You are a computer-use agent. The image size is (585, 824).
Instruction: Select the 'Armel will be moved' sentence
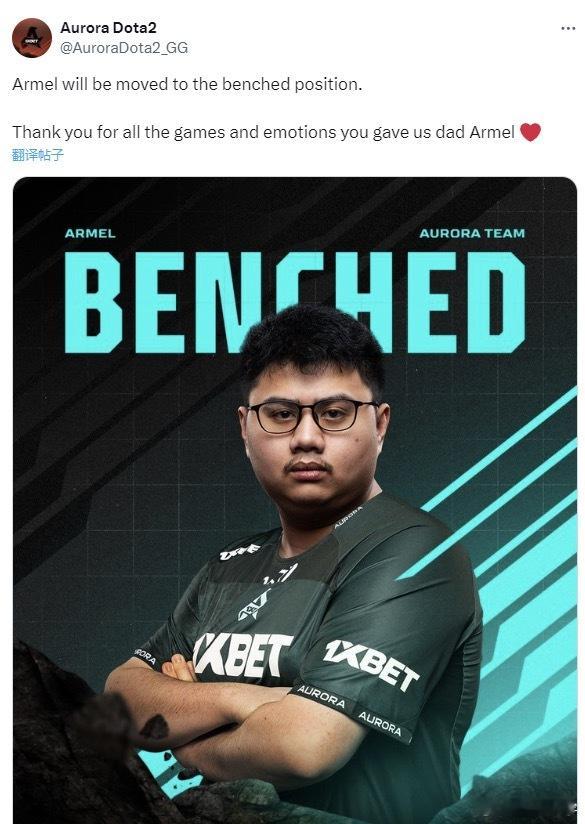pyautogui.click(x=187, y=84)
